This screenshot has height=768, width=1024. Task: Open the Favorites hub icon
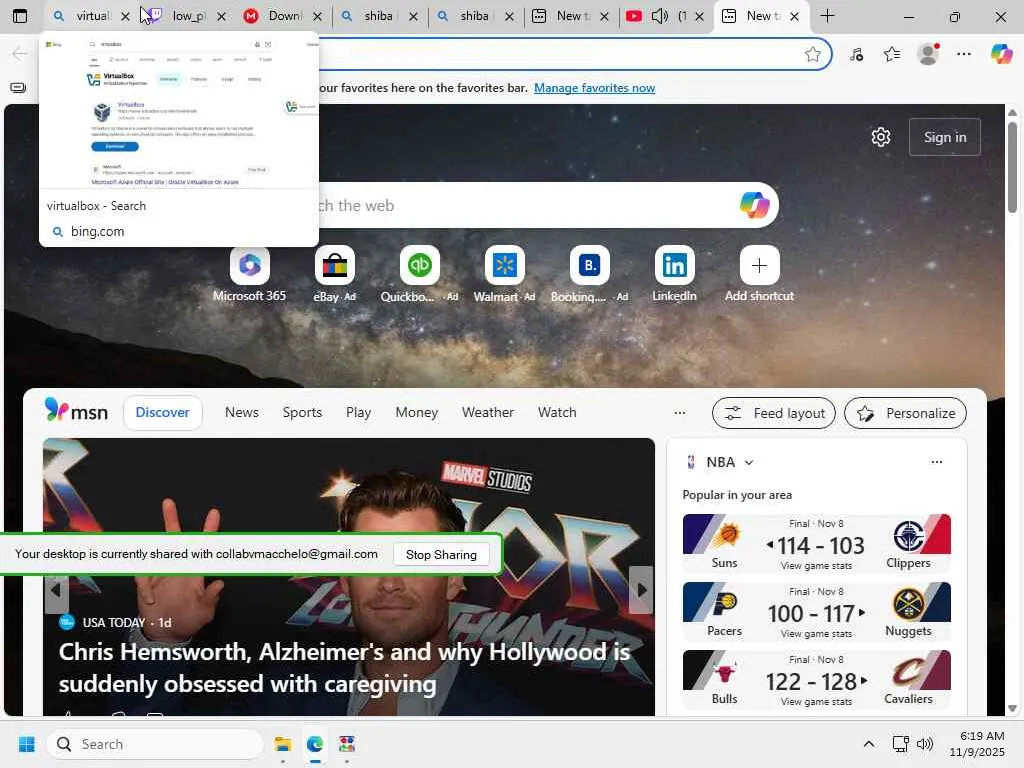click(891, 54)
